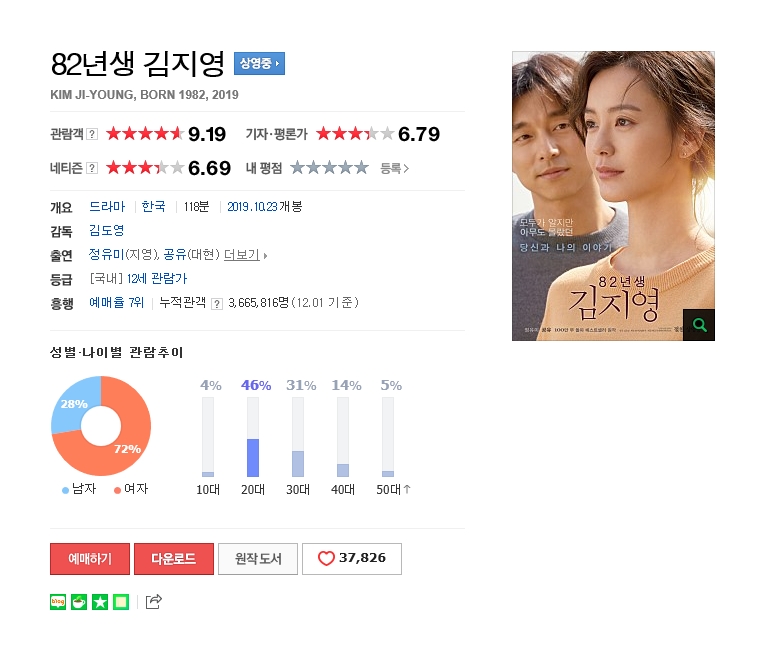
Task: Click the 예매하기 booking button
Action: [90, 559]
